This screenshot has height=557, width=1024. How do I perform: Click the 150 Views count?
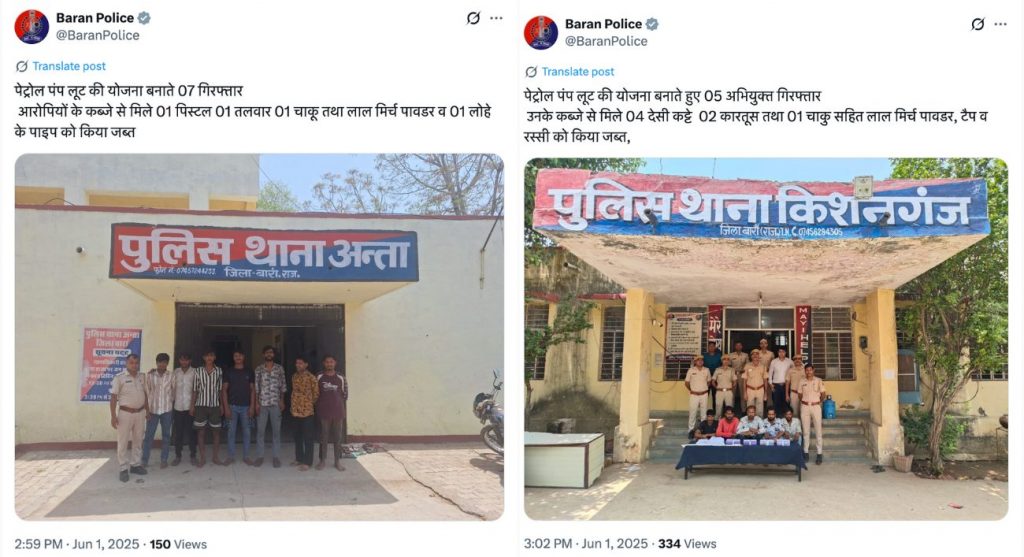coord(178,544)
